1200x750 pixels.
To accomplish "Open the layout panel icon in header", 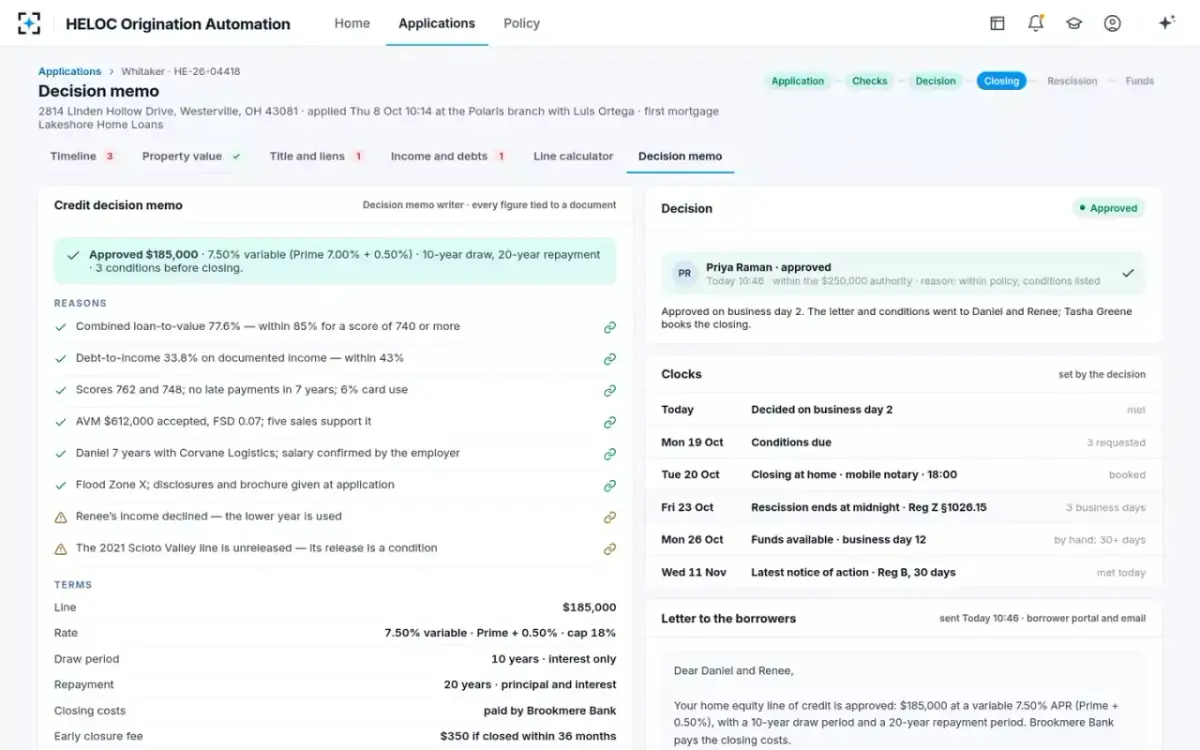I will pyautogui.click(x=997, y=23).
